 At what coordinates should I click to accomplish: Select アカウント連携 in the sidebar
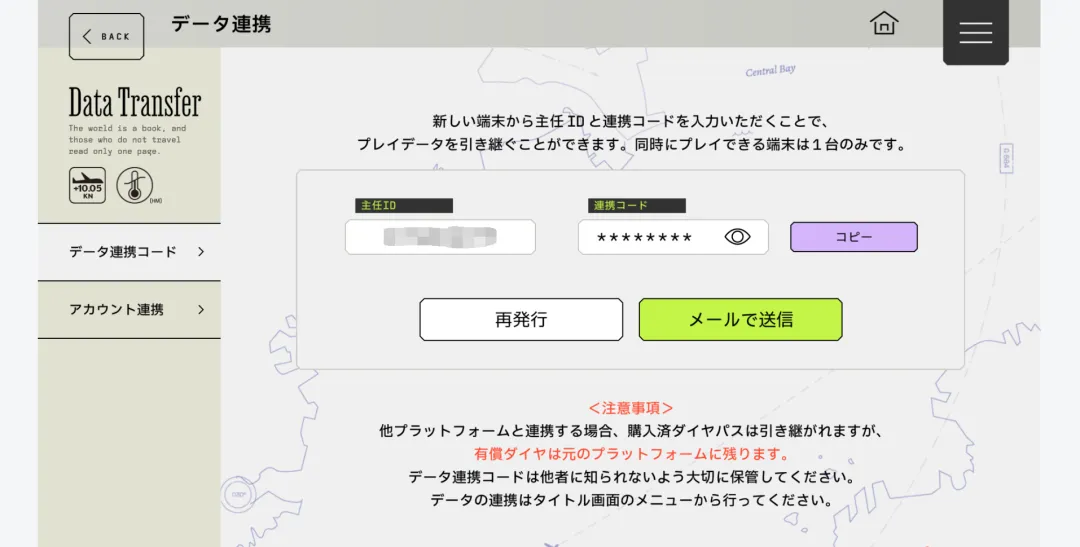(116, 310)
